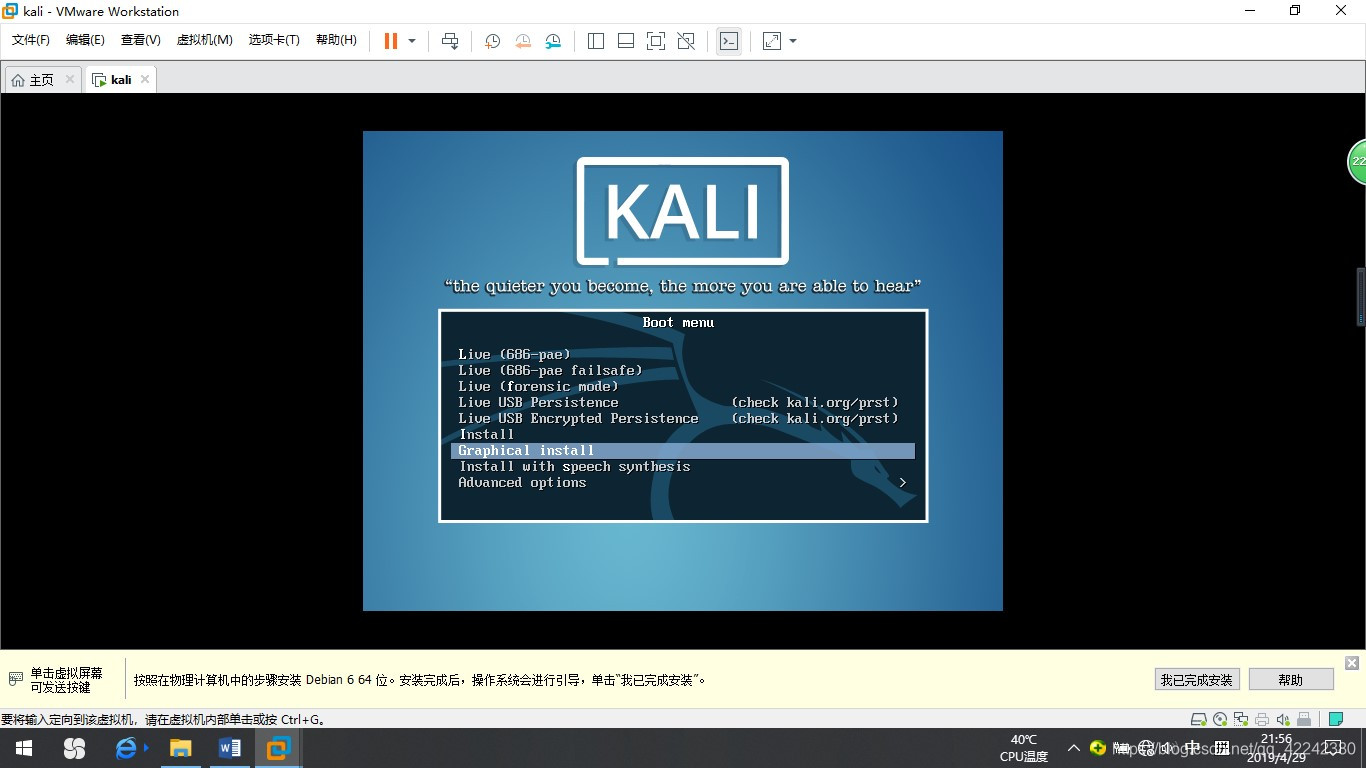Select Live (686-pae) boot entry

click(x=514, y=354)
